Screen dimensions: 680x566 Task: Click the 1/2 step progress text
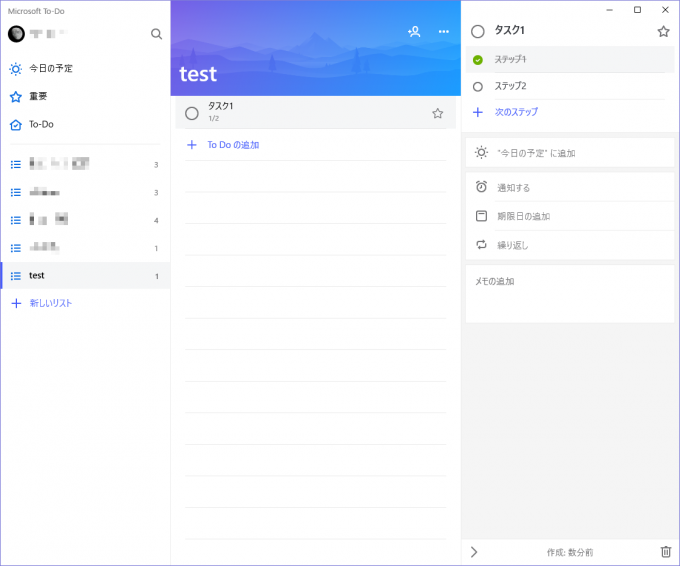214,118
